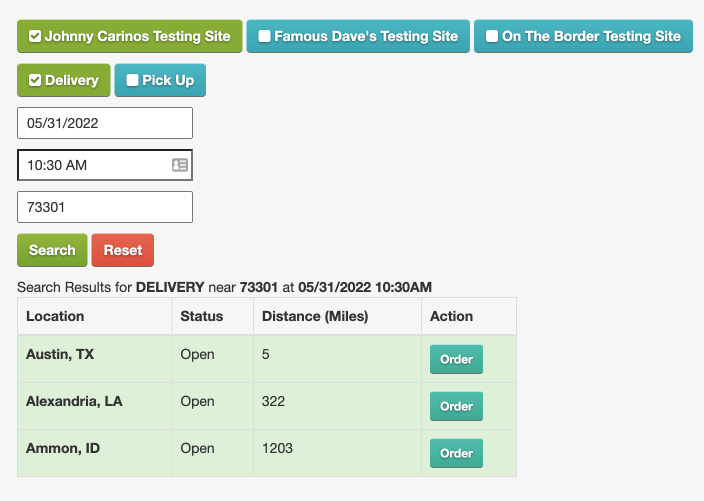Toggle the Delivery option
704x501 pixels.
[64, 80]
